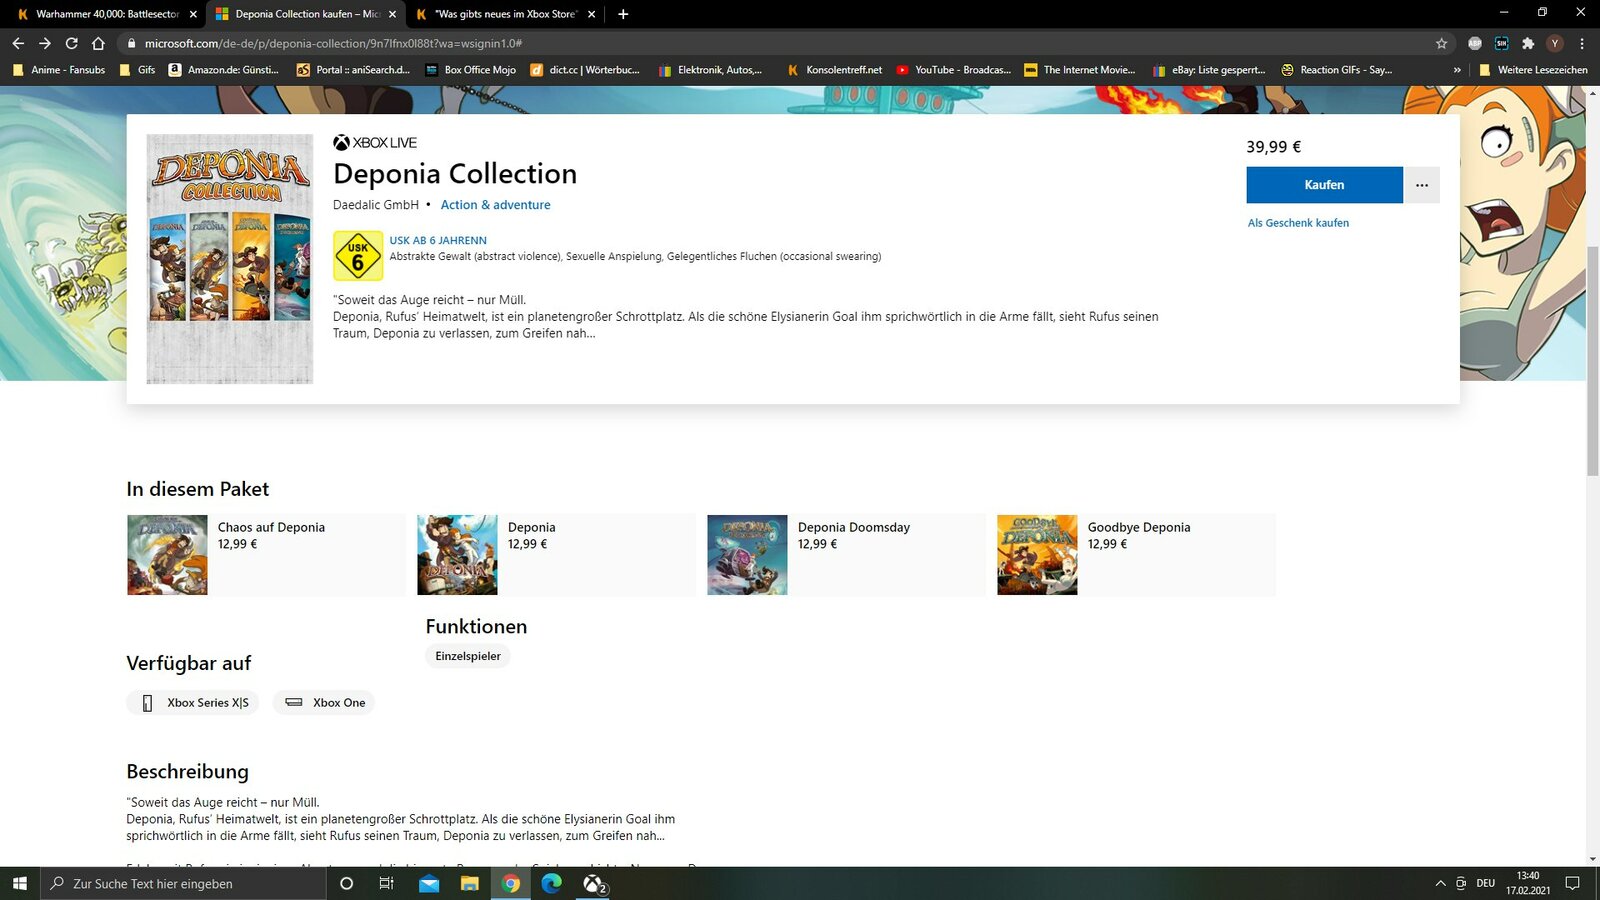
Task: Expand the Weitere Lesezeichen folder
Action: pyautogui.click(x=1533, y=70)
